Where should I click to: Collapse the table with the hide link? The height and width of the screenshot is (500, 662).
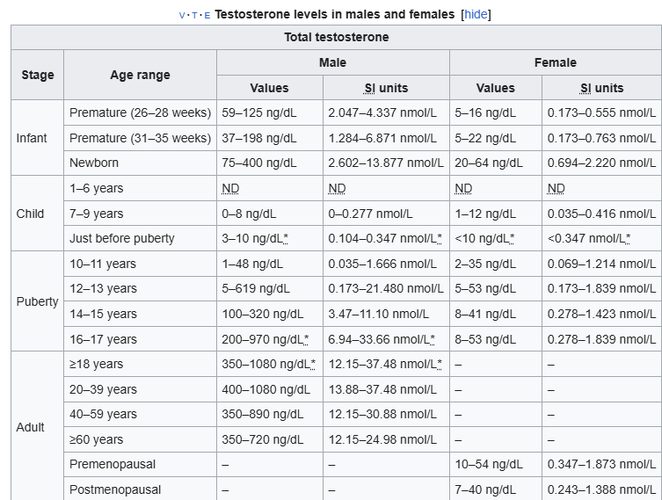476,14
